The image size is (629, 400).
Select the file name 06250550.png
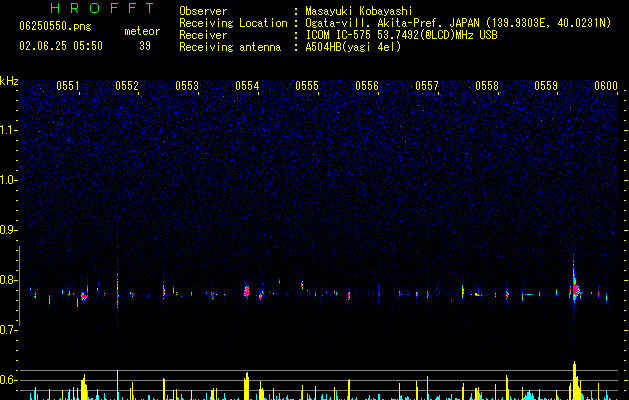(55, 26)
